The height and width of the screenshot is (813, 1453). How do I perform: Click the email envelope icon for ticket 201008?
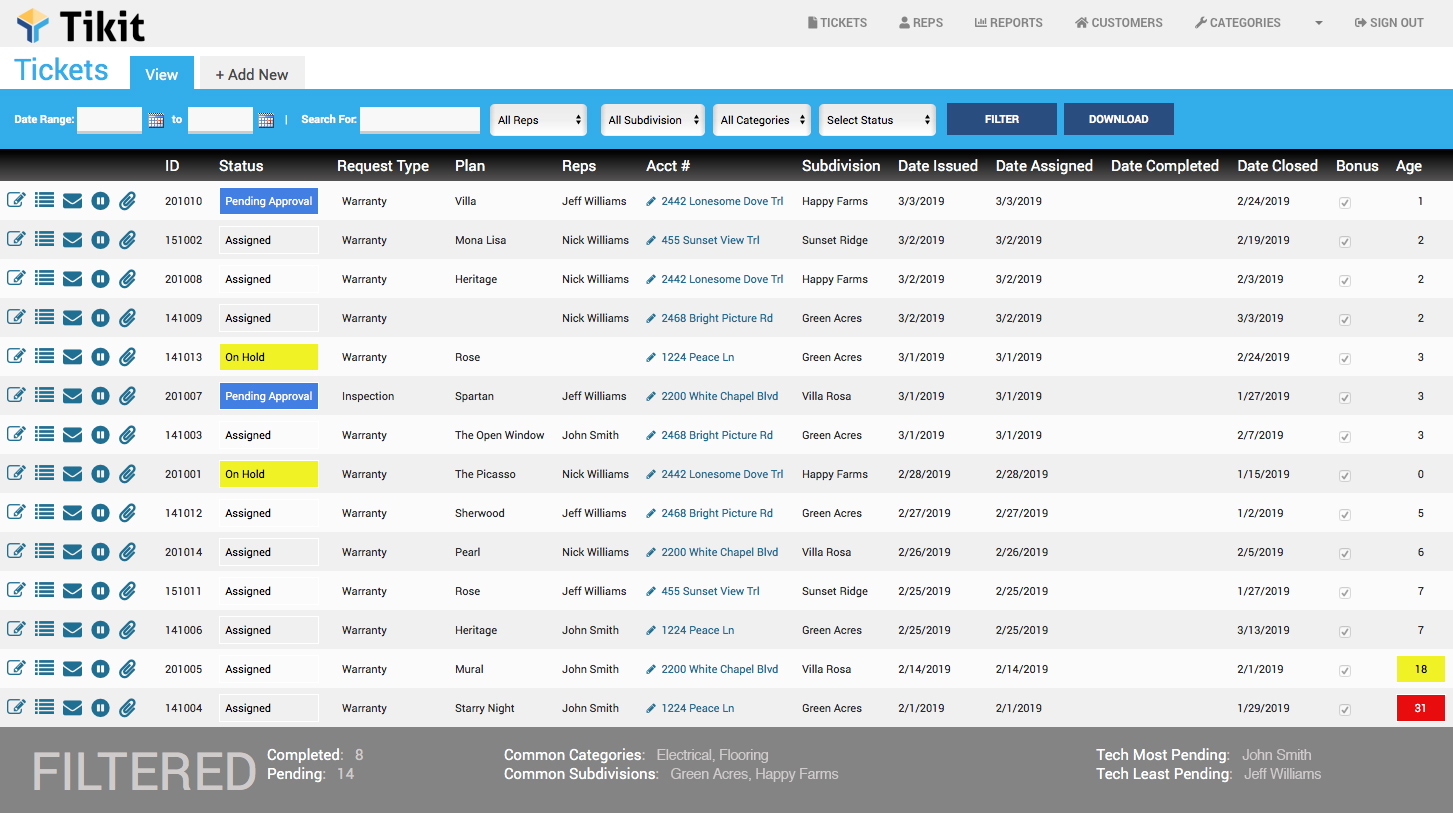tap(72, 279)
